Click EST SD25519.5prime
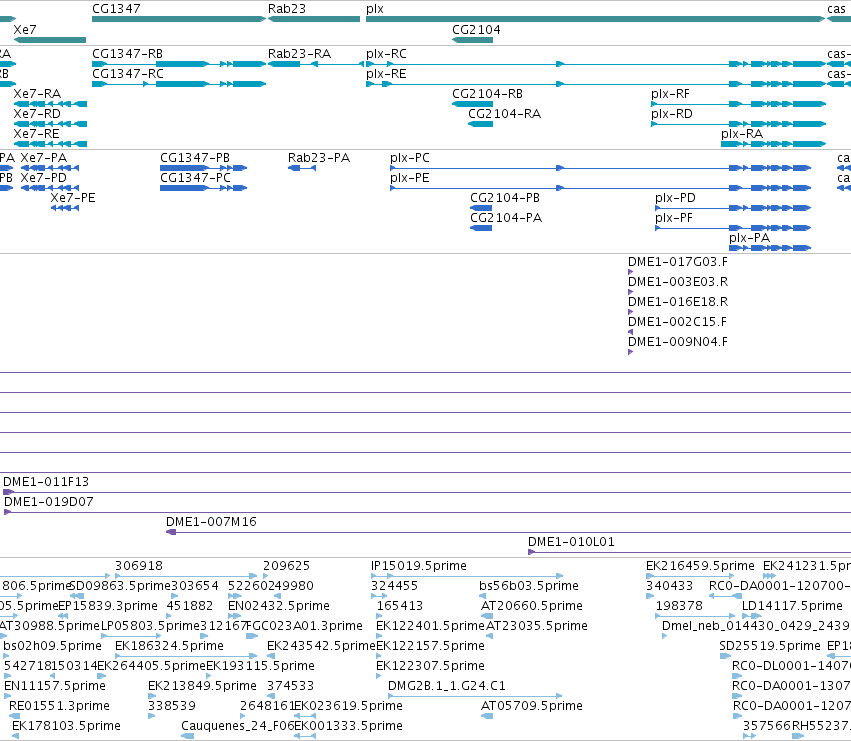The width and height of the screenshot is (851, 741). [x=725, y=656]
